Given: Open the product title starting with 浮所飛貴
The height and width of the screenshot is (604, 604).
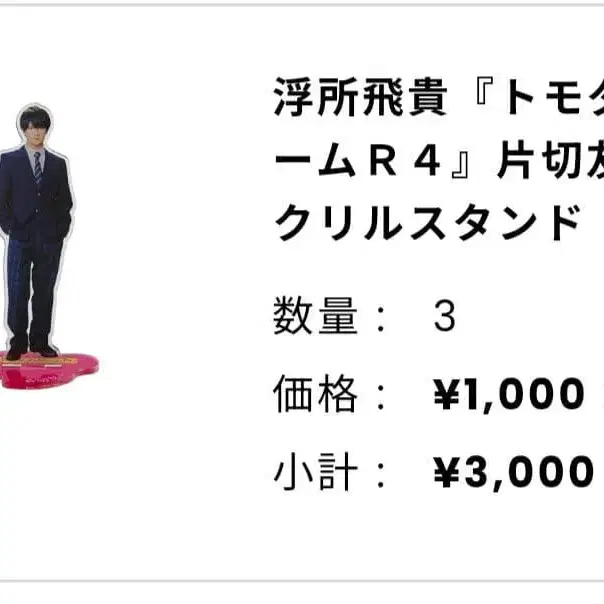Looking at the screenshot, I should pyautogui.click(x=439, y=159).
